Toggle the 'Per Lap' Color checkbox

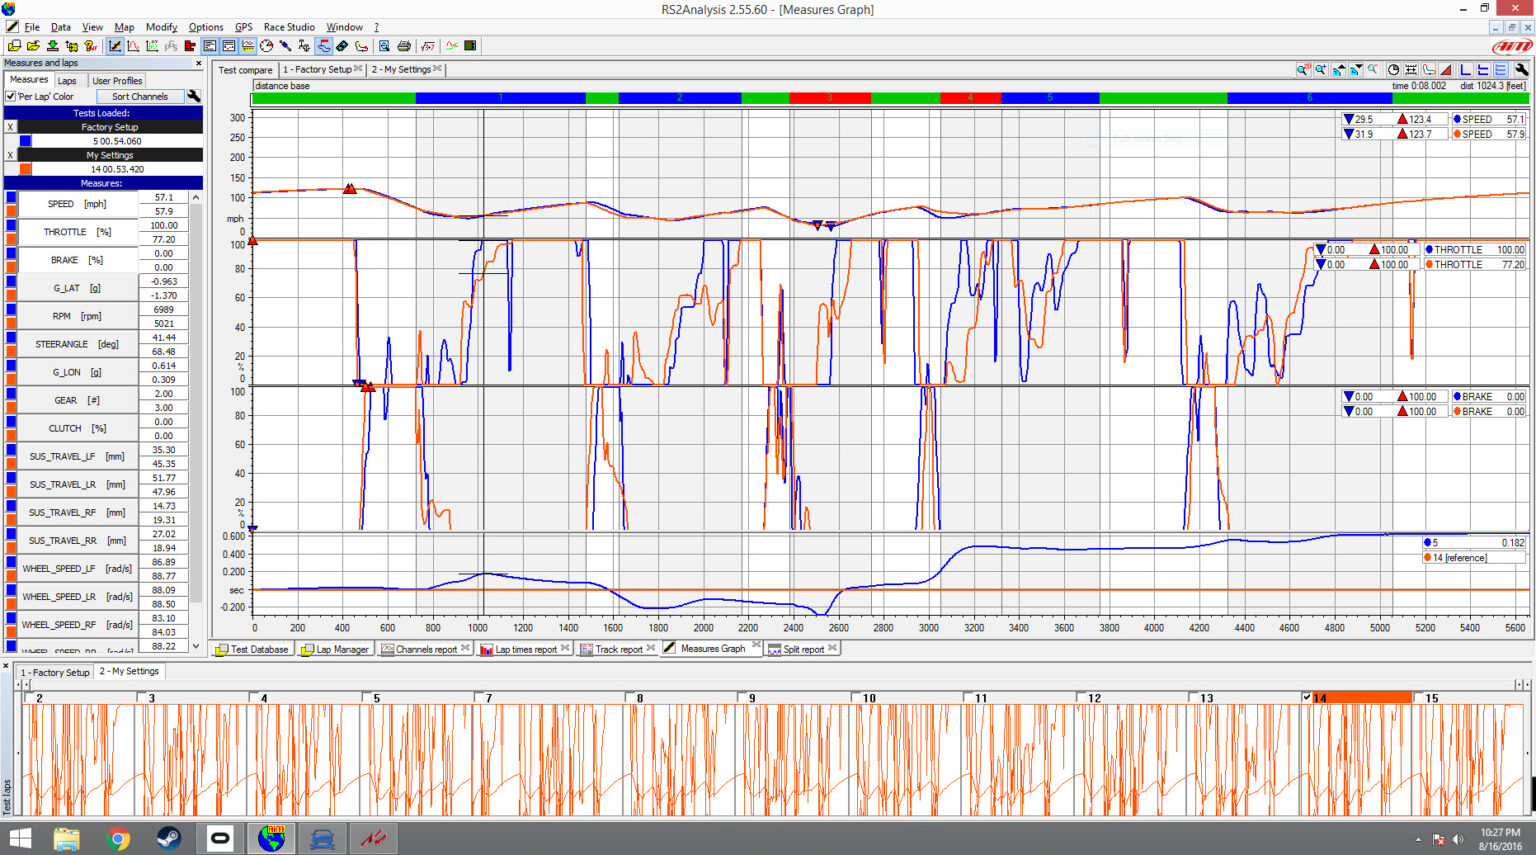pos(10,96)
